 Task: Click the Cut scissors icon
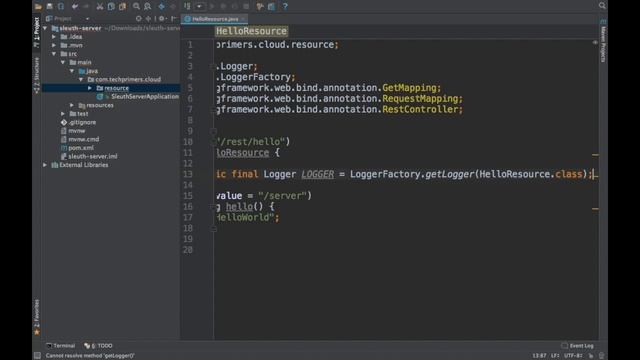coord(100,6)
